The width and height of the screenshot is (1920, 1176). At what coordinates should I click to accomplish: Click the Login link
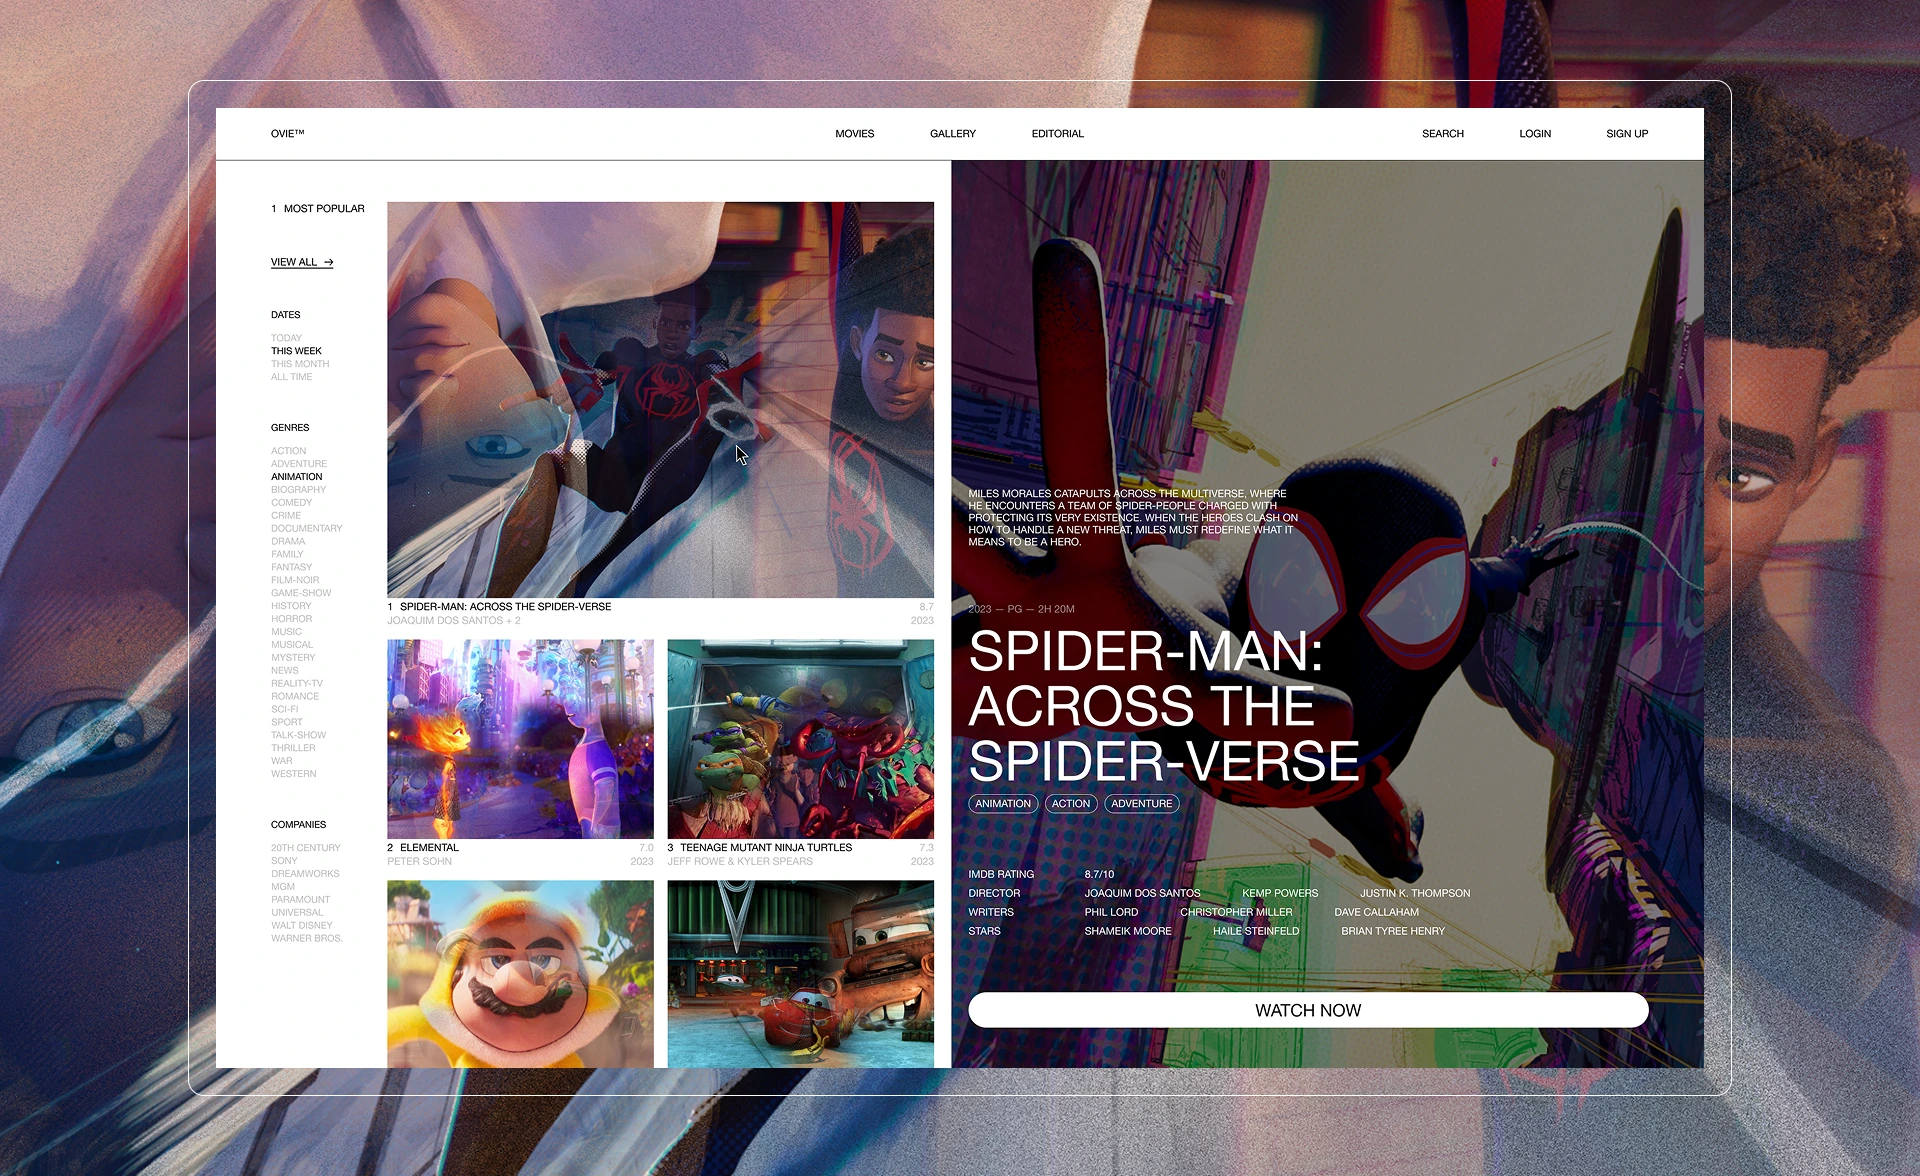1534,134
